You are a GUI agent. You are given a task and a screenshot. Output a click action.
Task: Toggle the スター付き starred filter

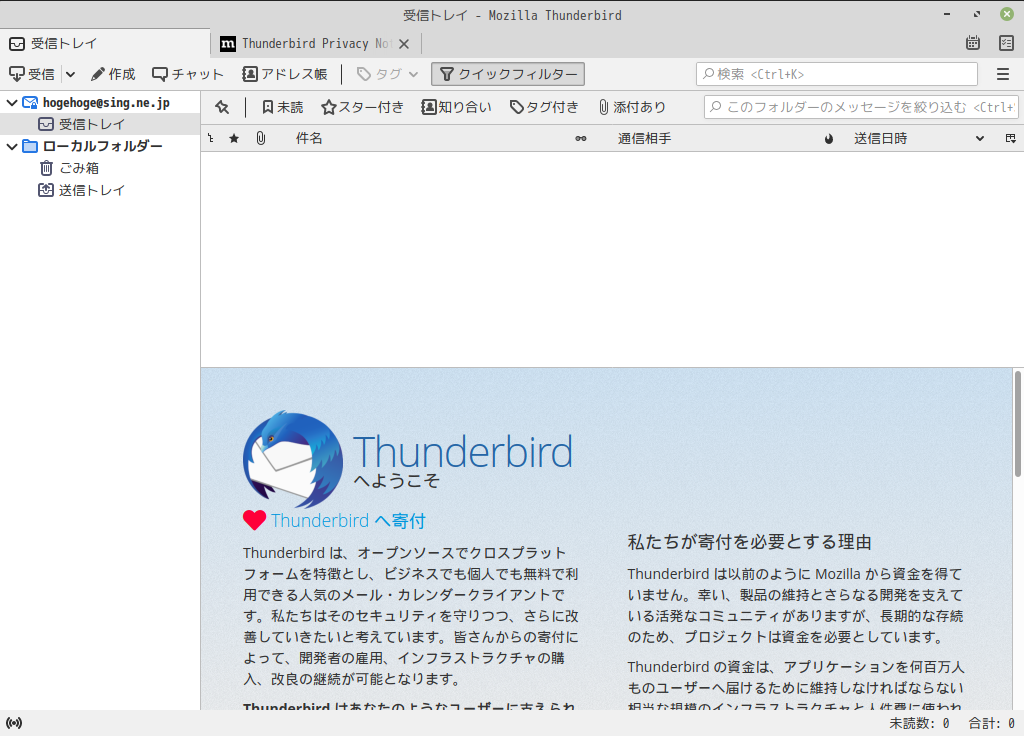362,107
